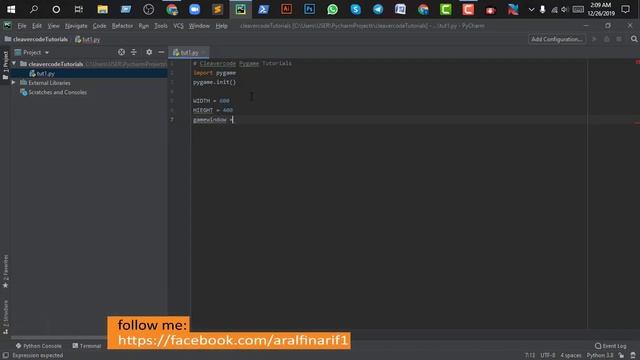Click the facebook.com/aralfinarif1 link

pos(233,340)
